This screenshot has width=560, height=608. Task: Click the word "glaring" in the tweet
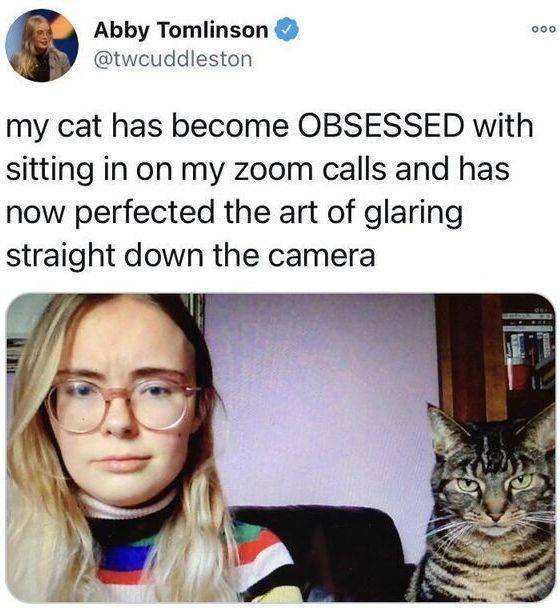click(414, 214)
